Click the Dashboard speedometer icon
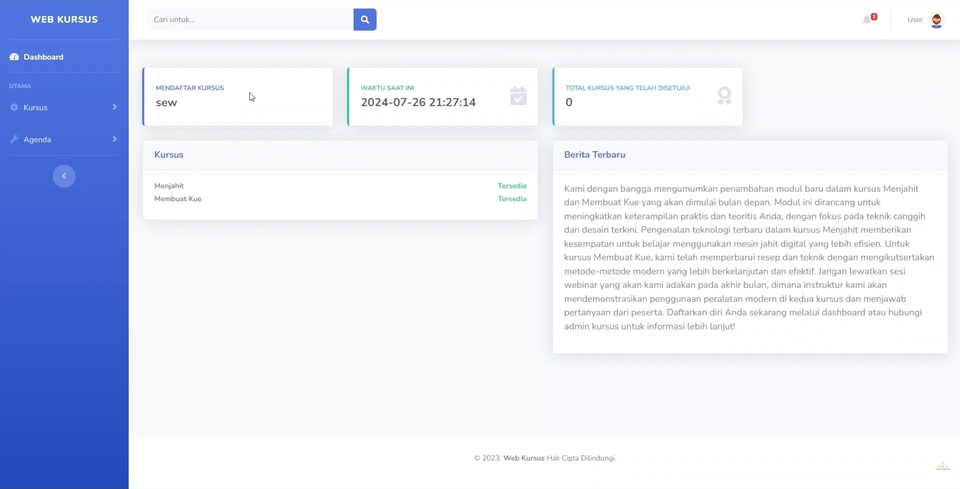The width and height of the screenshot is (960, 489). (x=14, y=57)
